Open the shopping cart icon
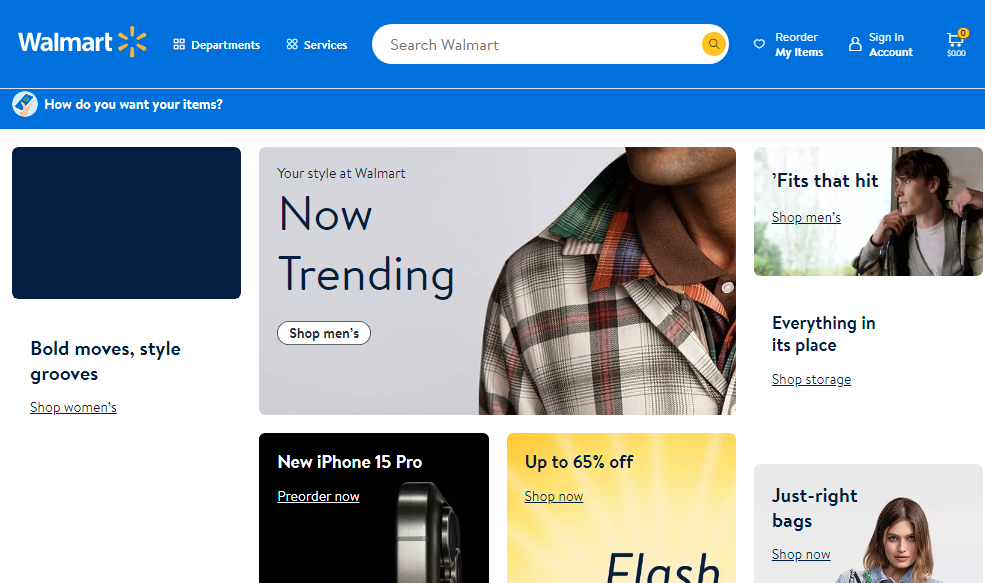The width and height of the screenshot is (985, 583). tap(956, 40)
